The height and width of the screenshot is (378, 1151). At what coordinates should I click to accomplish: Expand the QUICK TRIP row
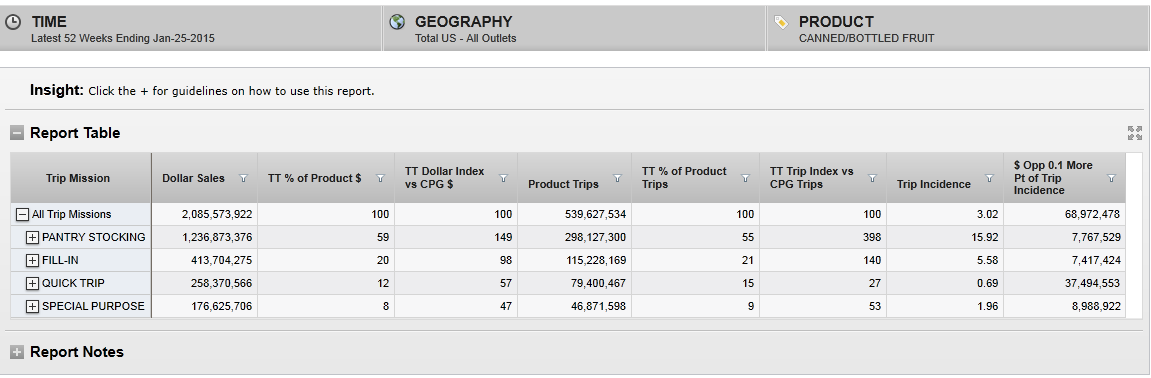pos(32,283)
